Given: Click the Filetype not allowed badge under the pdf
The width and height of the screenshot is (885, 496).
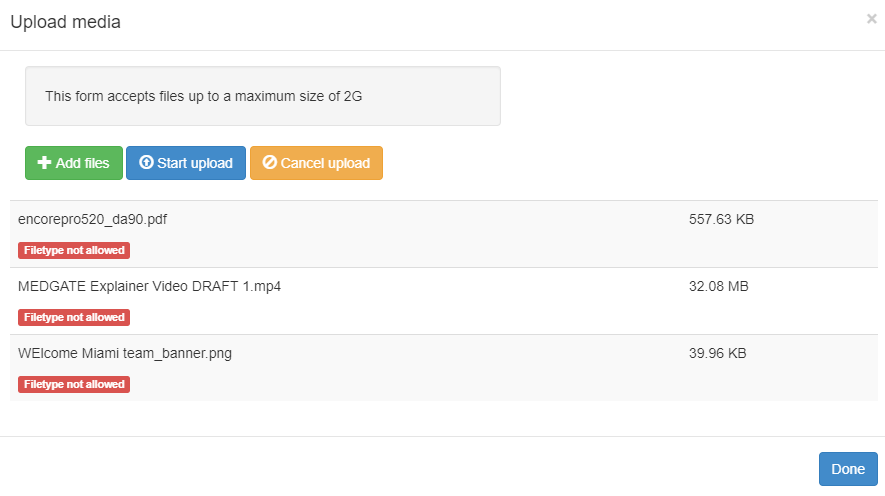Looking at the screenshot, I should 74,251.
